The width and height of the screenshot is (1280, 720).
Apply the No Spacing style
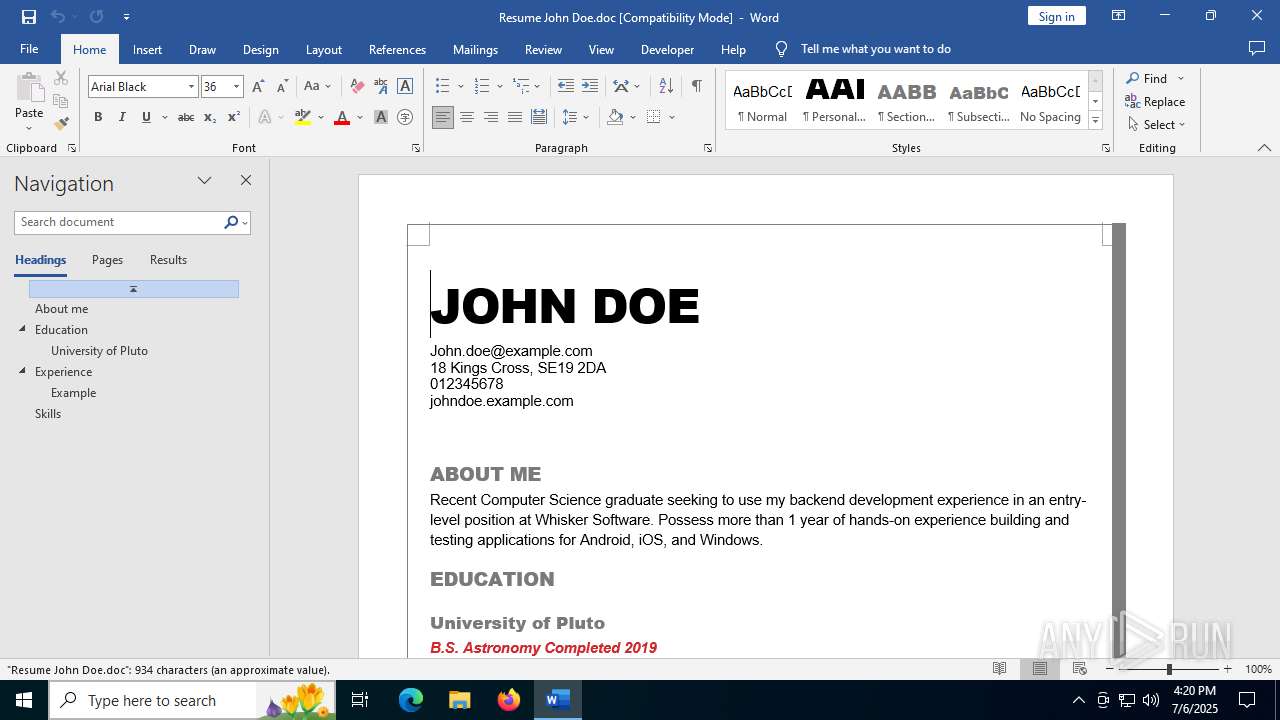(1050, 100)
